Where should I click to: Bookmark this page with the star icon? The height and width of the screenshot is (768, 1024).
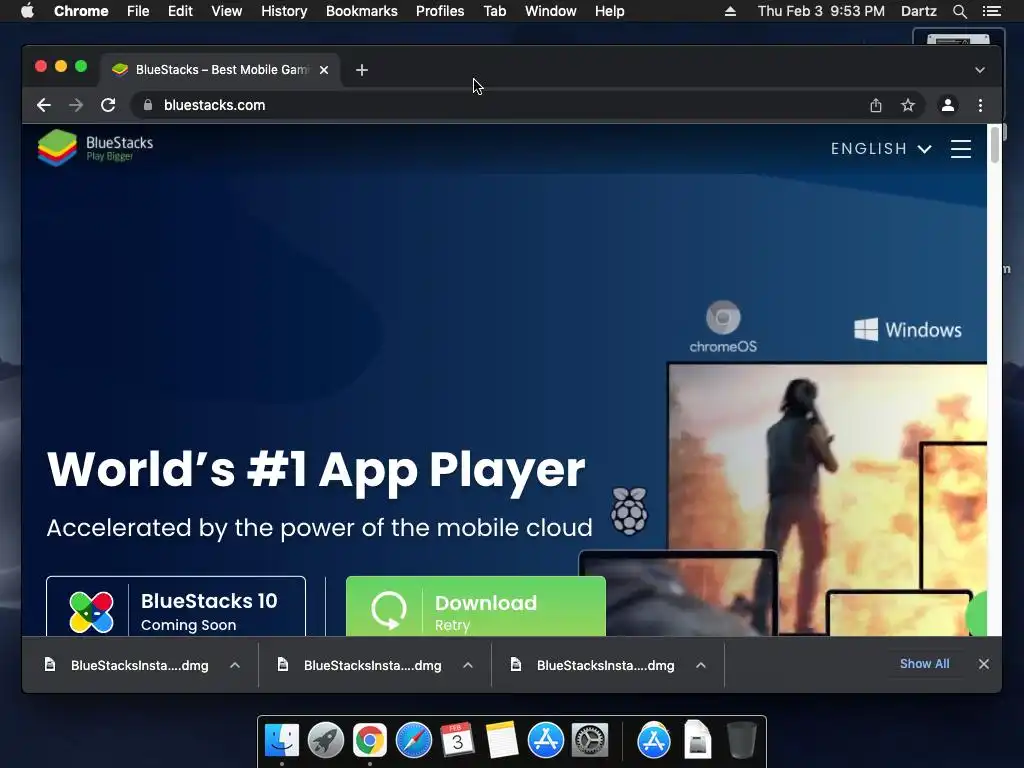point(908,105)
